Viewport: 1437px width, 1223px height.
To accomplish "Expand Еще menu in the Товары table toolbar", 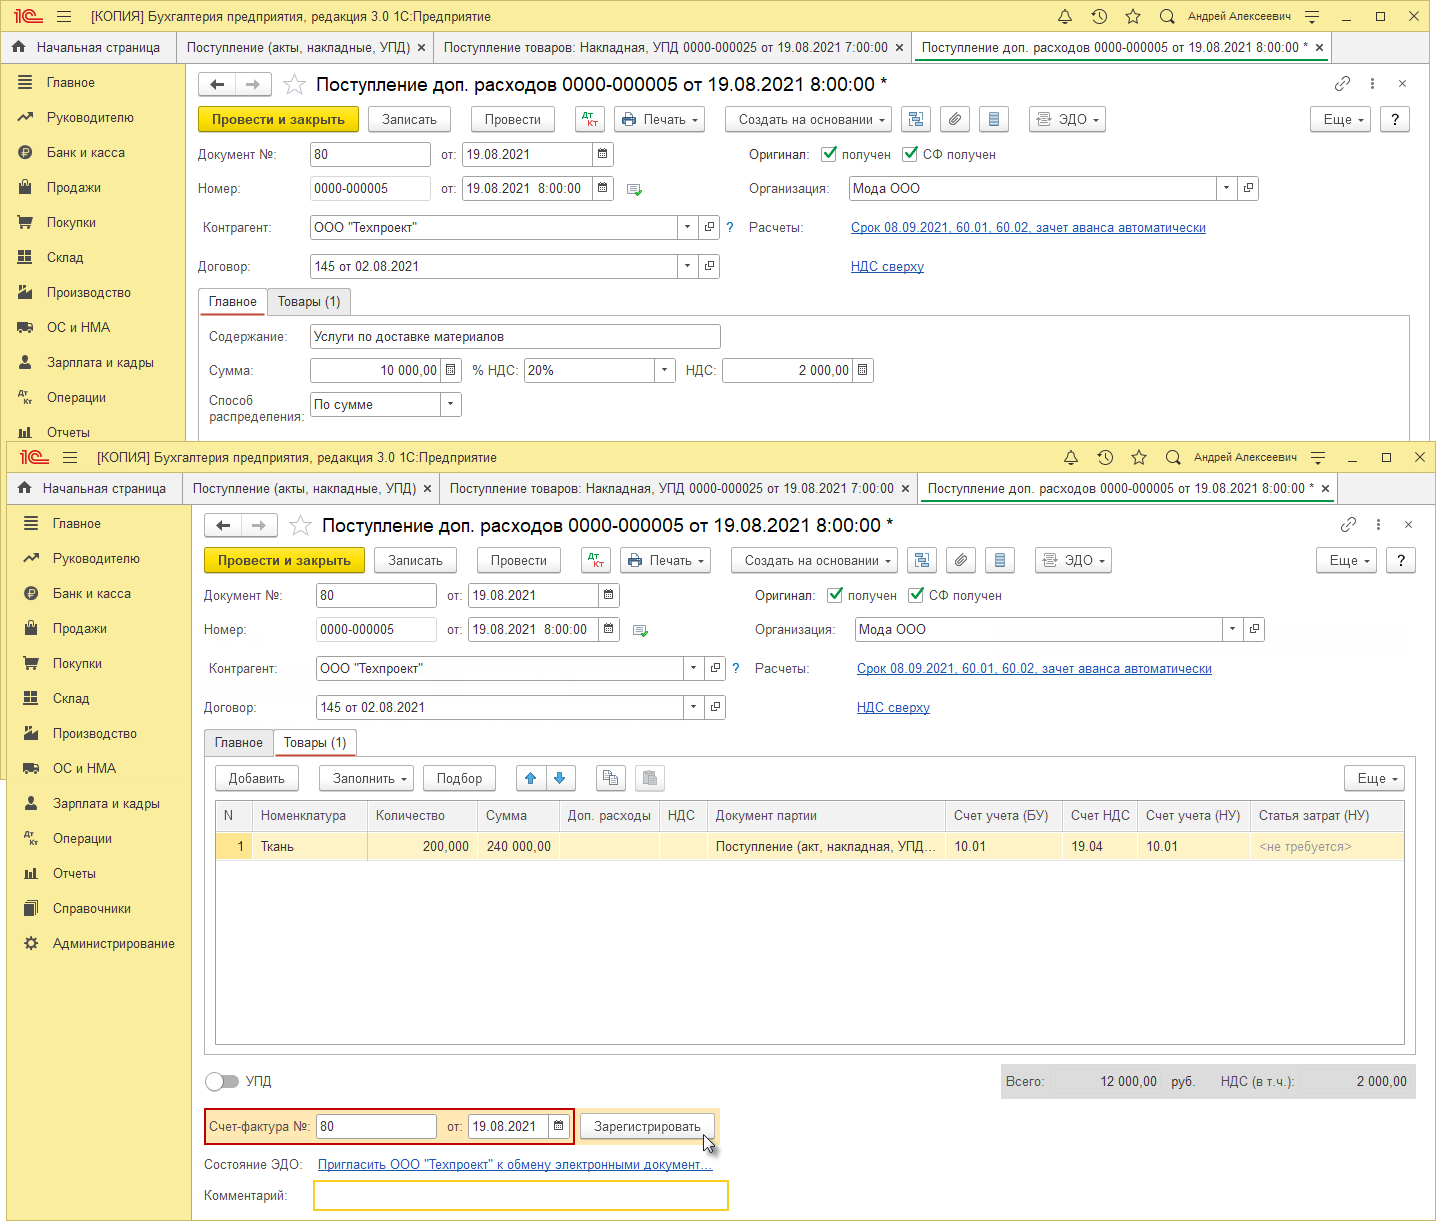I will coord(1374,778).
